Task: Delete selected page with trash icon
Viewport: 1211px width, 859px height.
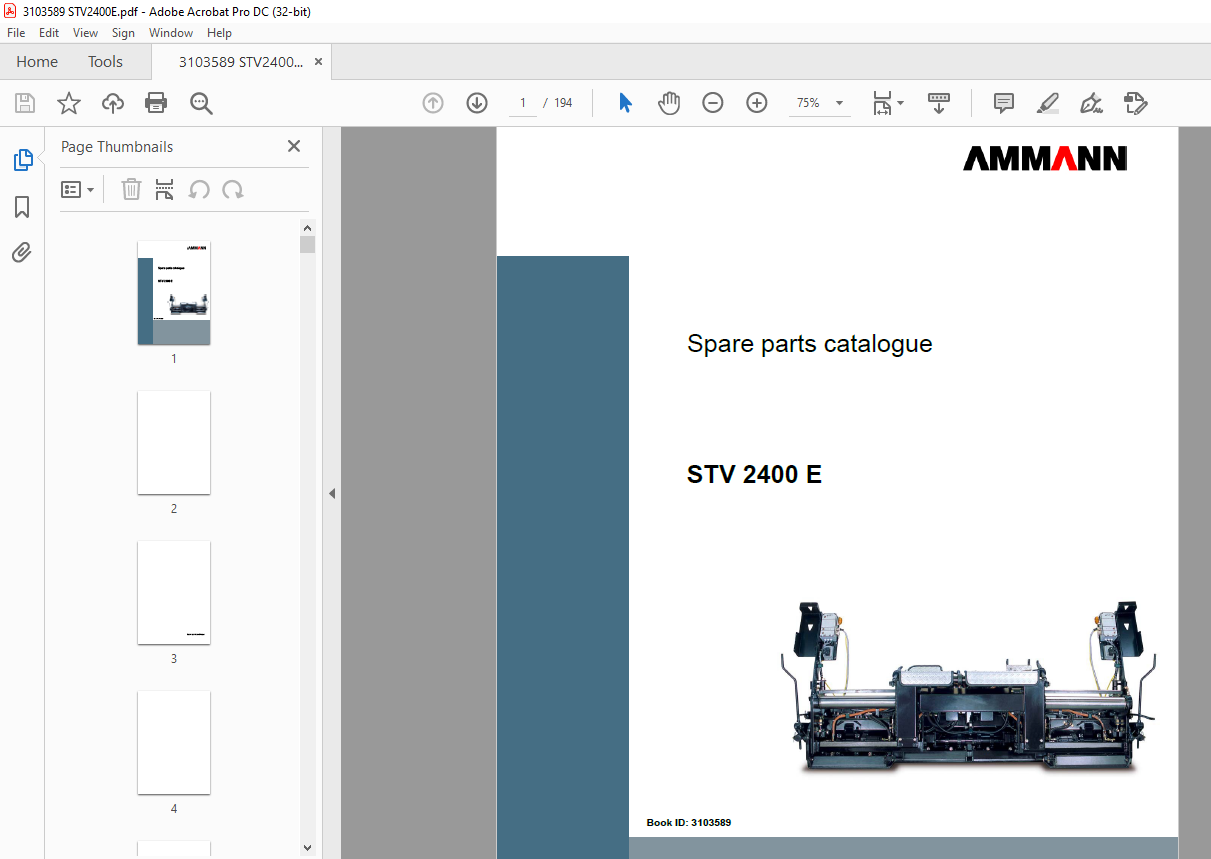Action: (x=131, y=189)
